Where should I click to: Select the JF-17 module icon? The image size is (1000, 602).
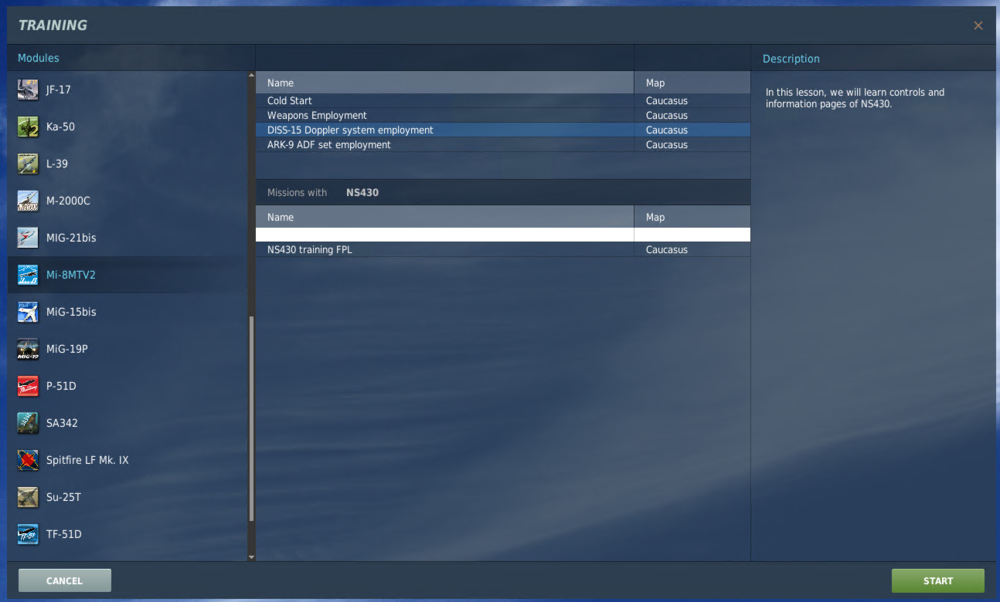pos(27,90)
